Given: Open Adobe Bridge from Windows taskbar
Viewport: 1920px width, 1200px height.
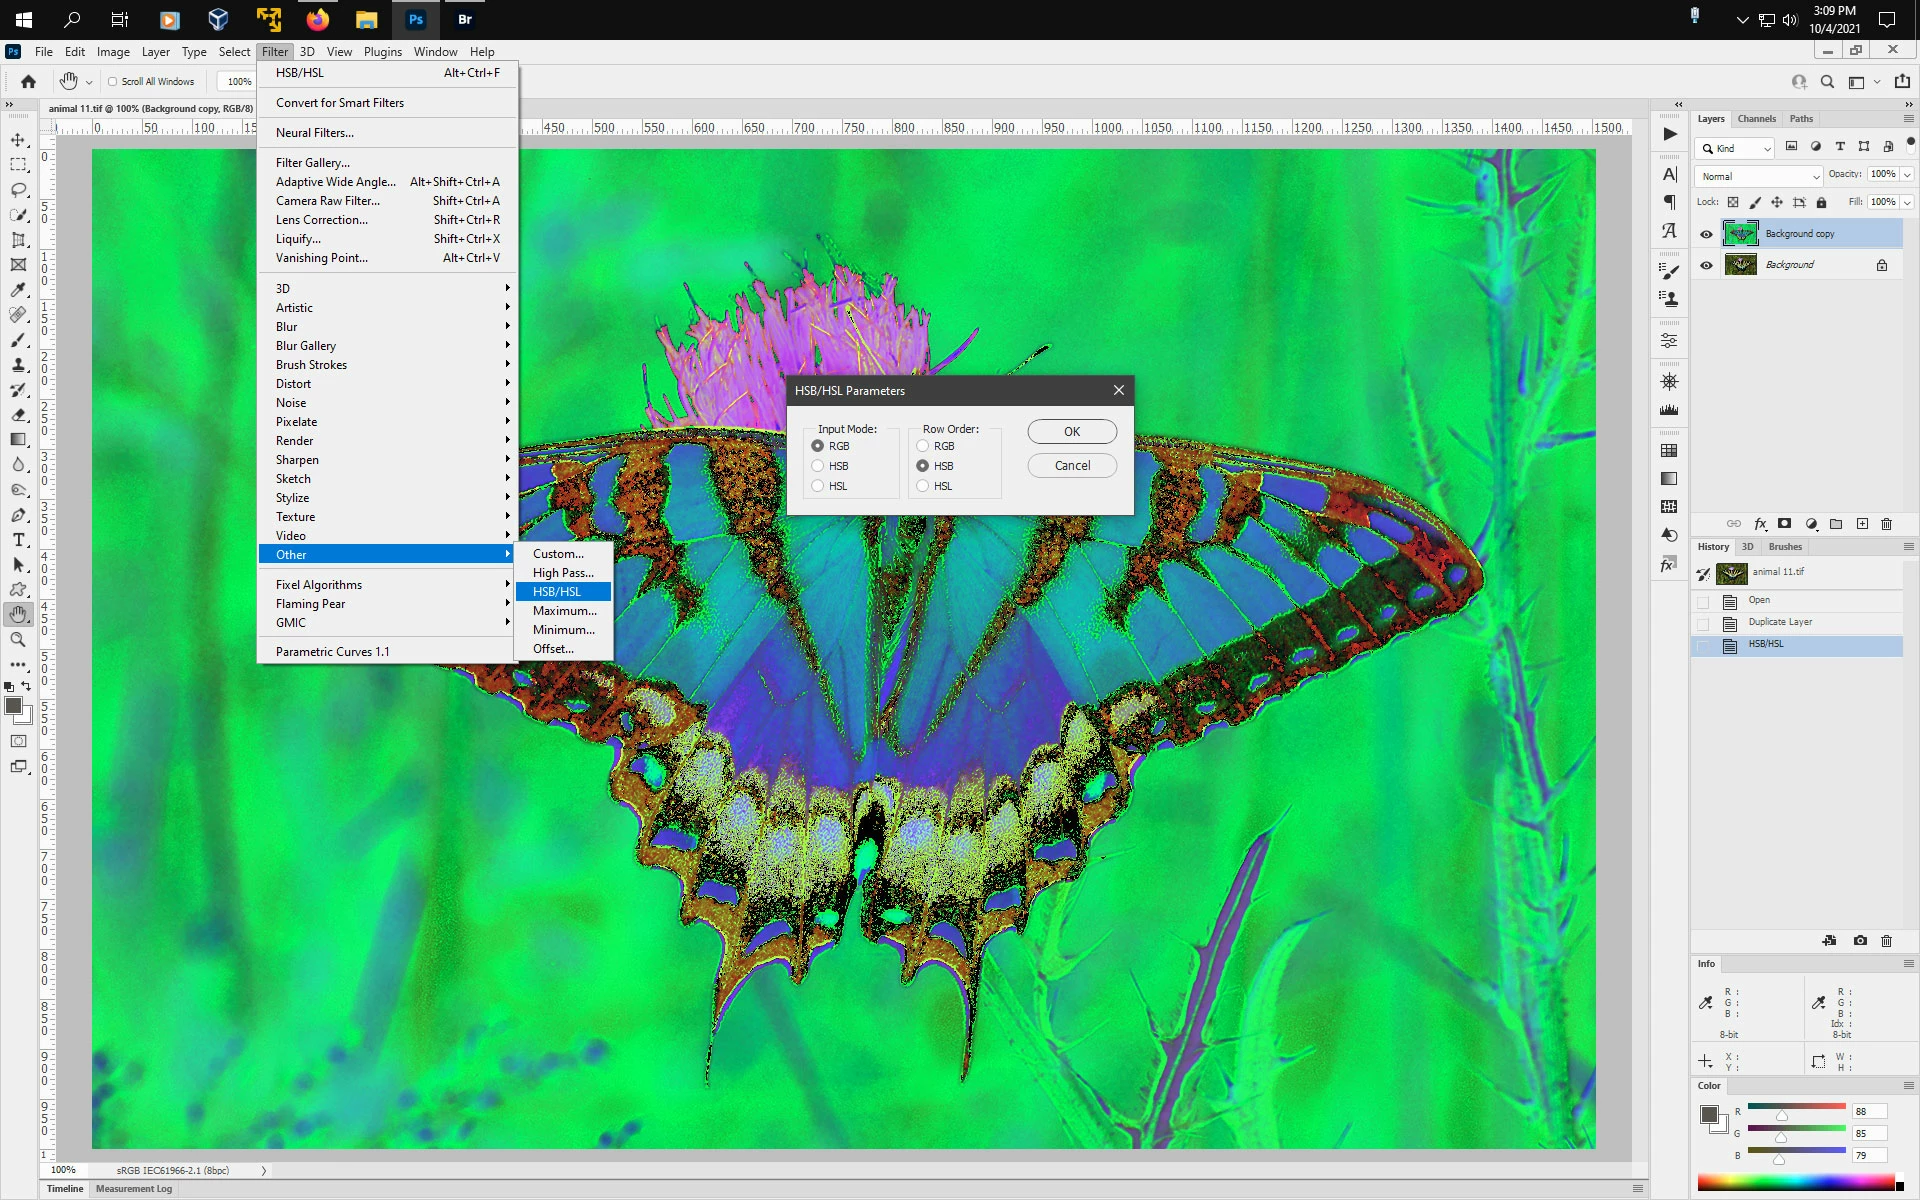Looking at the screenshot, I should point(465,19).
